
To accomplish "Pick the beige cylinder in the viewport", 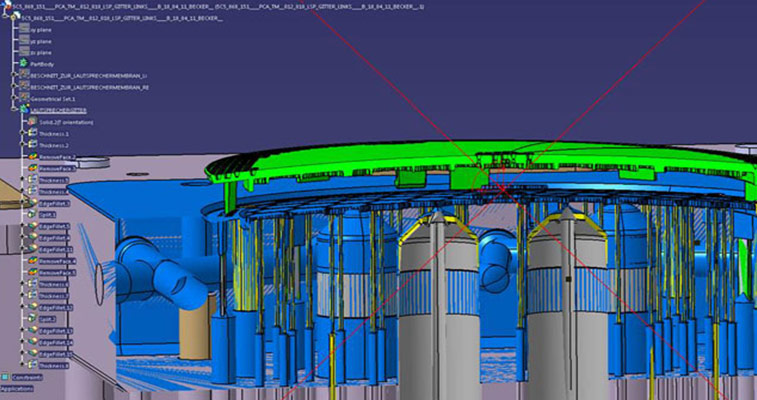I will click(x=197, y=328).
